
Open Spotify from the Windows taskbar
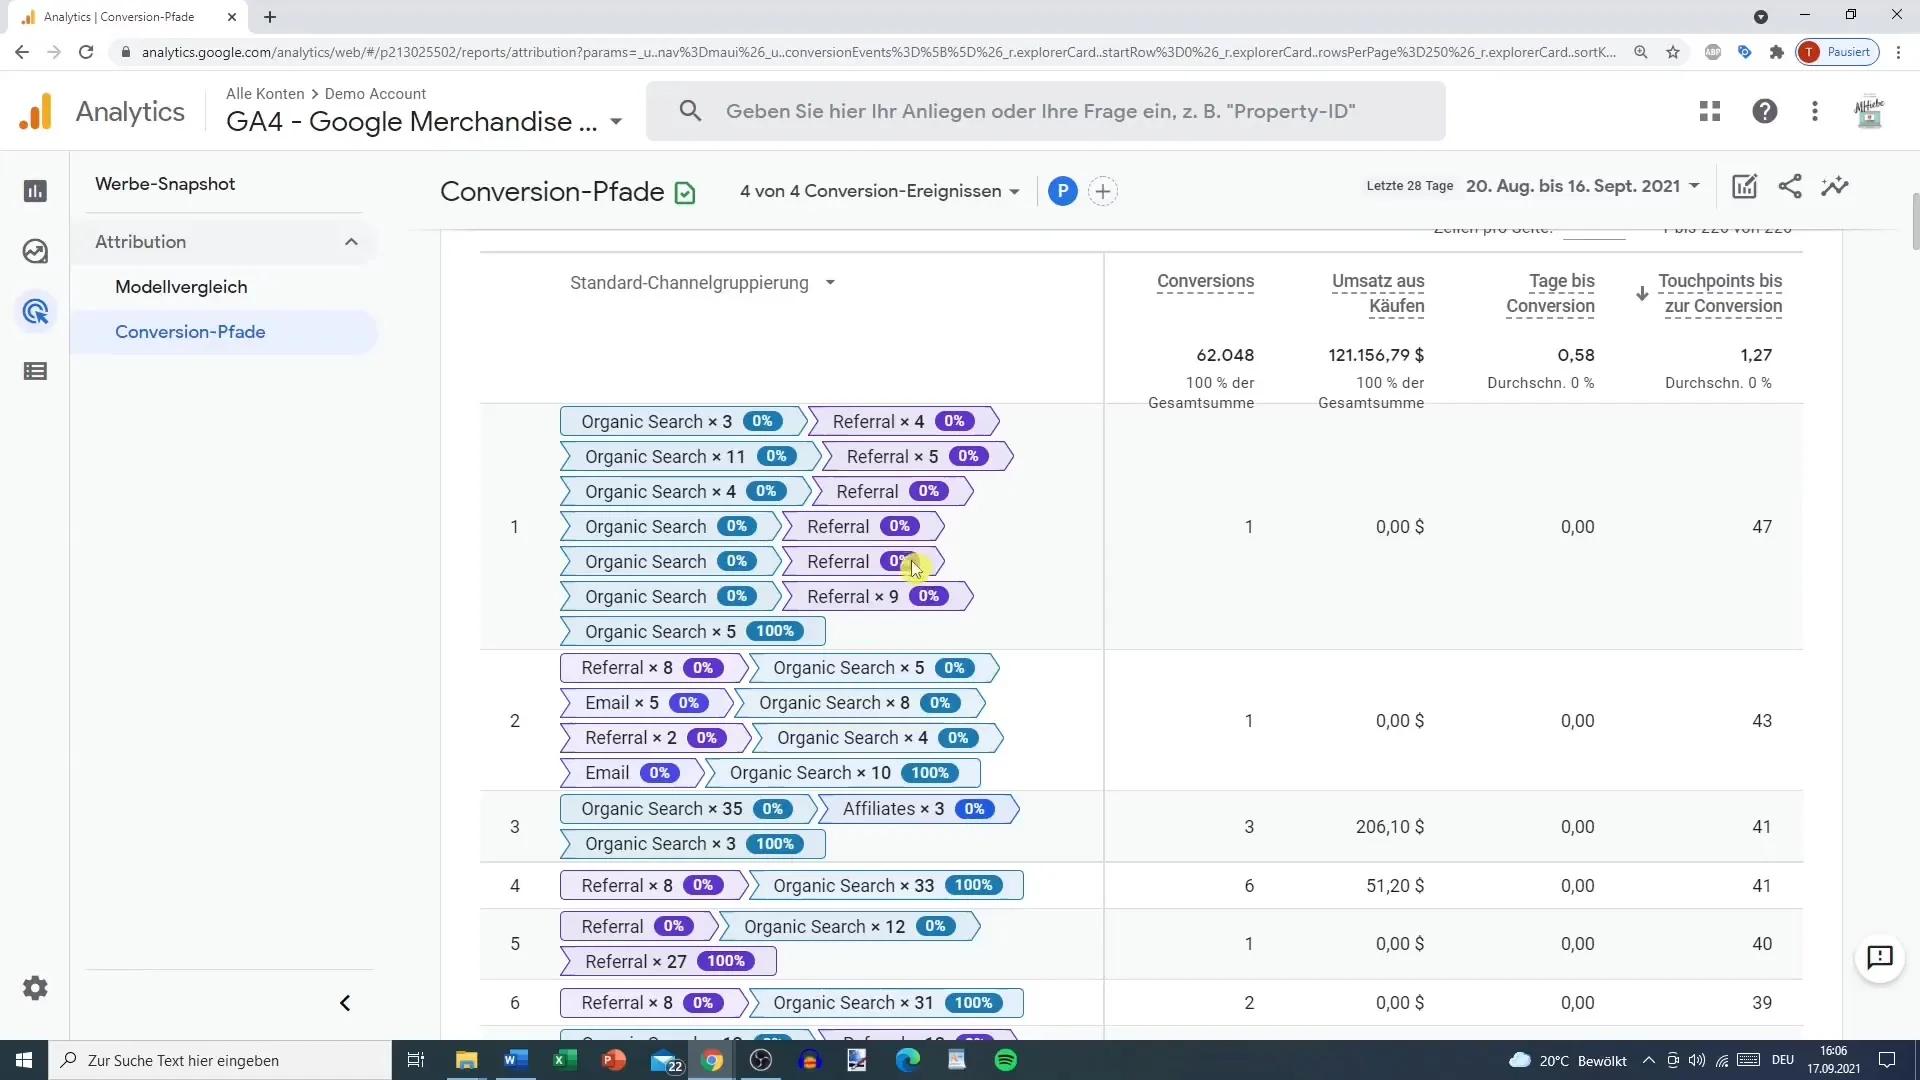click(x=1006, y=1060)
